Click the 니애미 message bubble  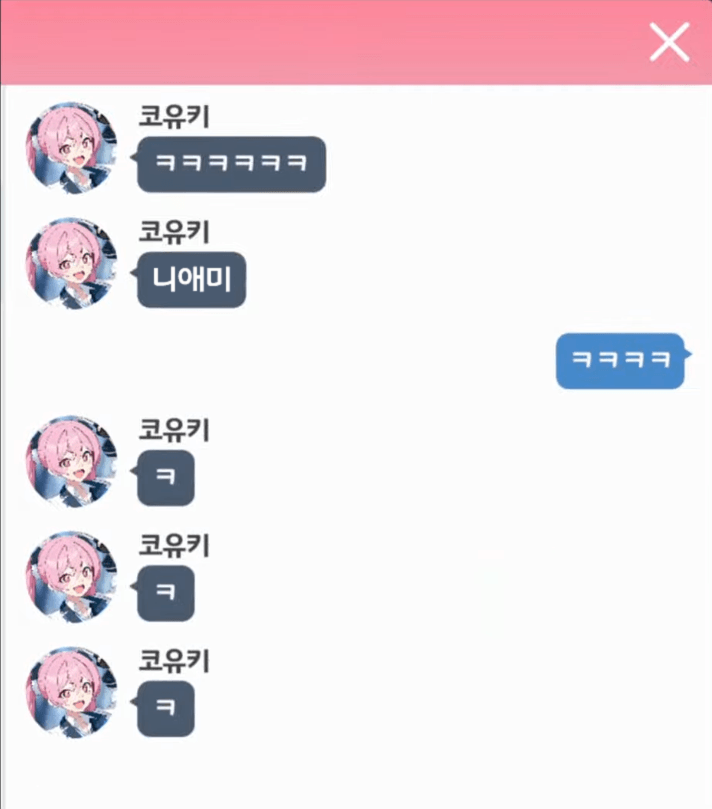click(191, 280)
